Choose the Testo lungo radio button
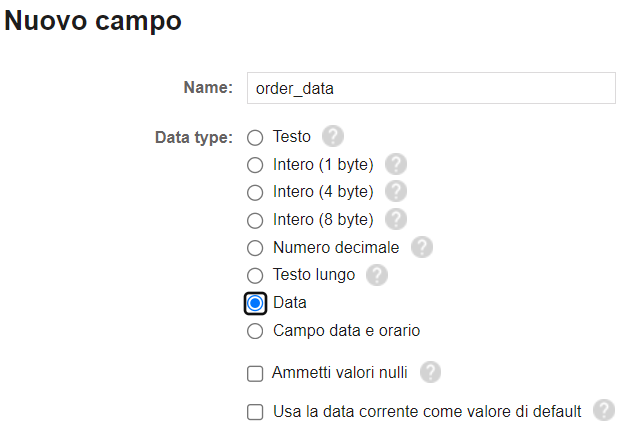The height and width of the screenshot is (434, 630). point(255,275)
